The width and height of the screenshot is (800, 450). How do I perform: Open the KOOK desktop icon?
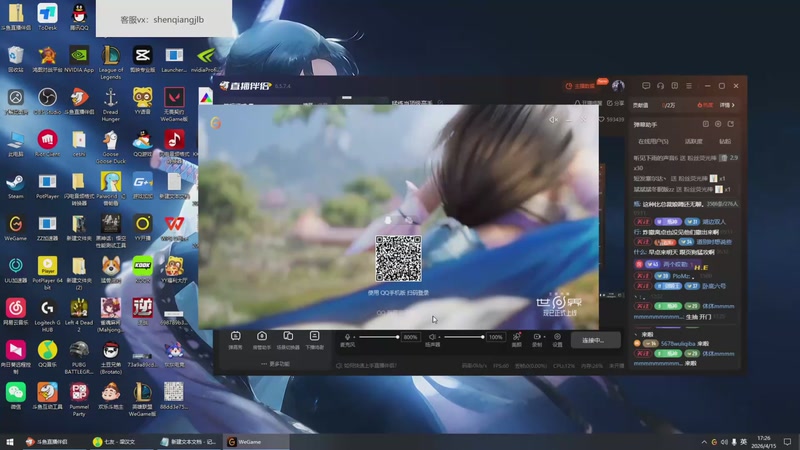point(142,269)
